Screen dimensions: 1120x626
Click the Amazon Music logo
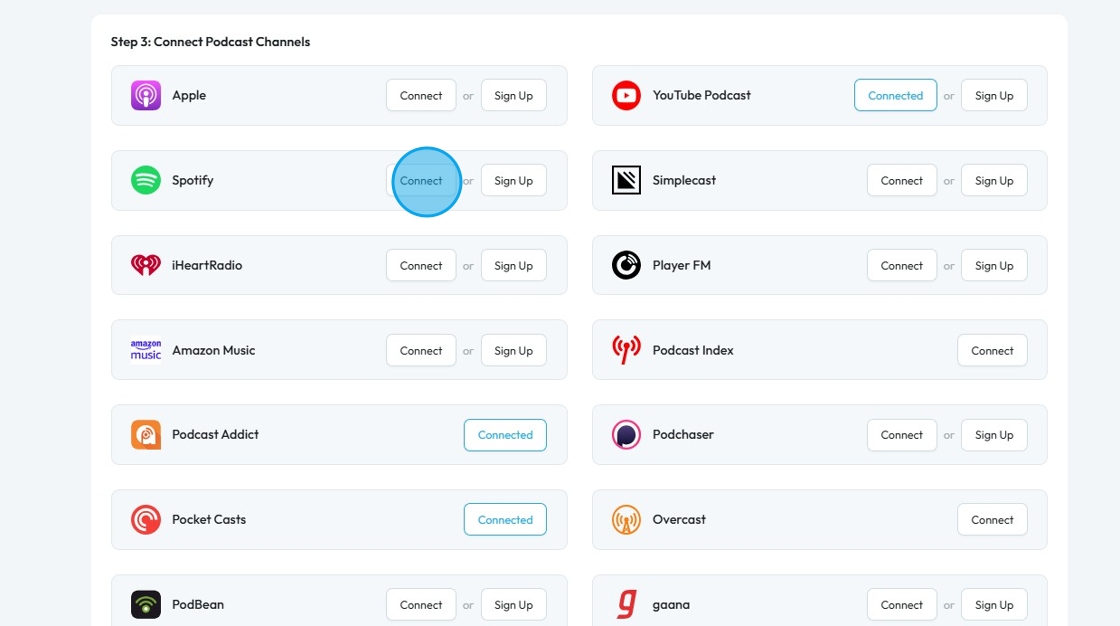pyautogui.click(x=146, y=350)
